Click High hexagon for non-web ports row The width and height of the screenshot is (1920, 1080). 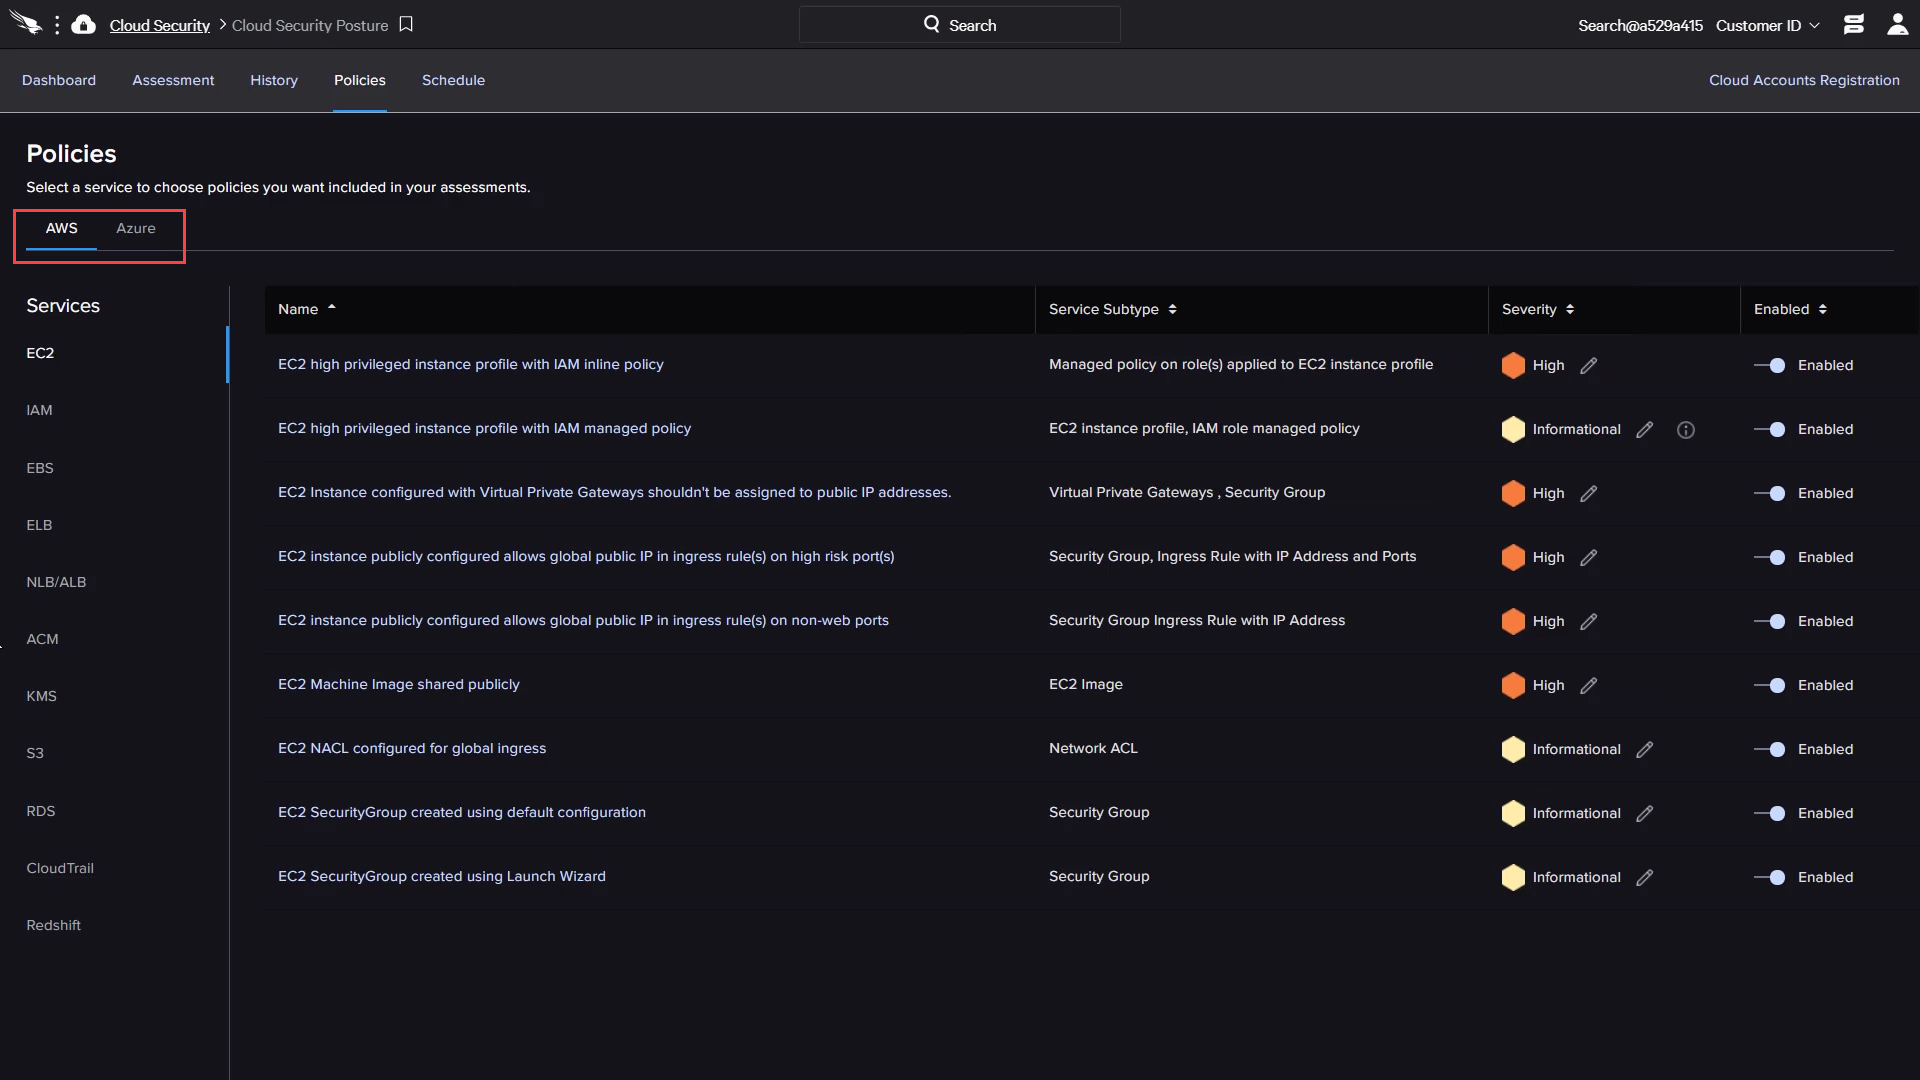pos(1513,621)
